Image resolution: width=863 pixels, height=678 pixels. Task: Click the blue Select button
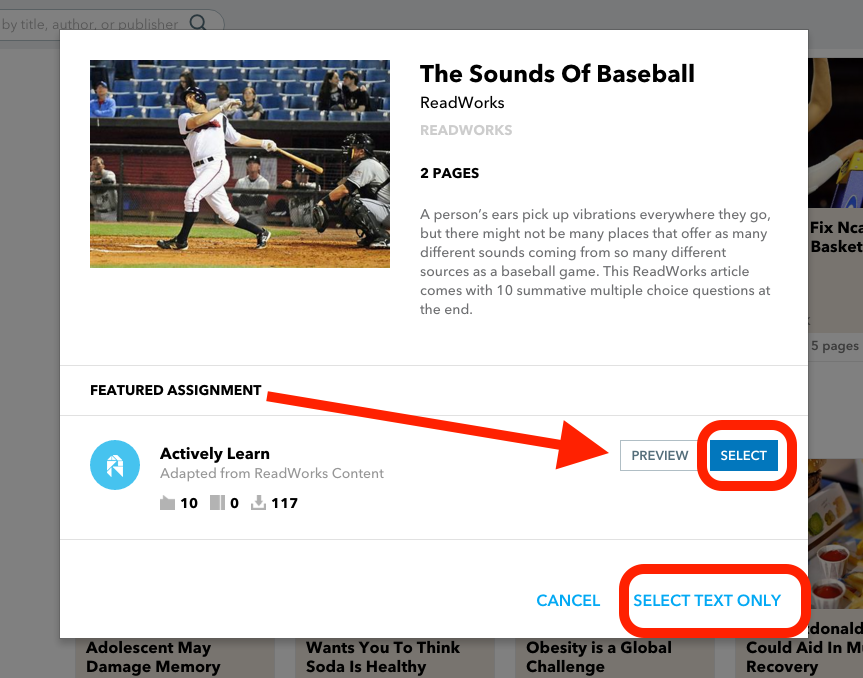[x=744, y=456]
